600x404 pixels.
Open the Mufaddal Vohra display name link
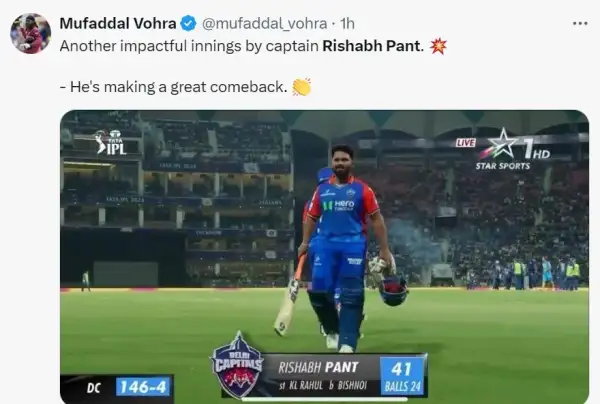tap(118, 24)
